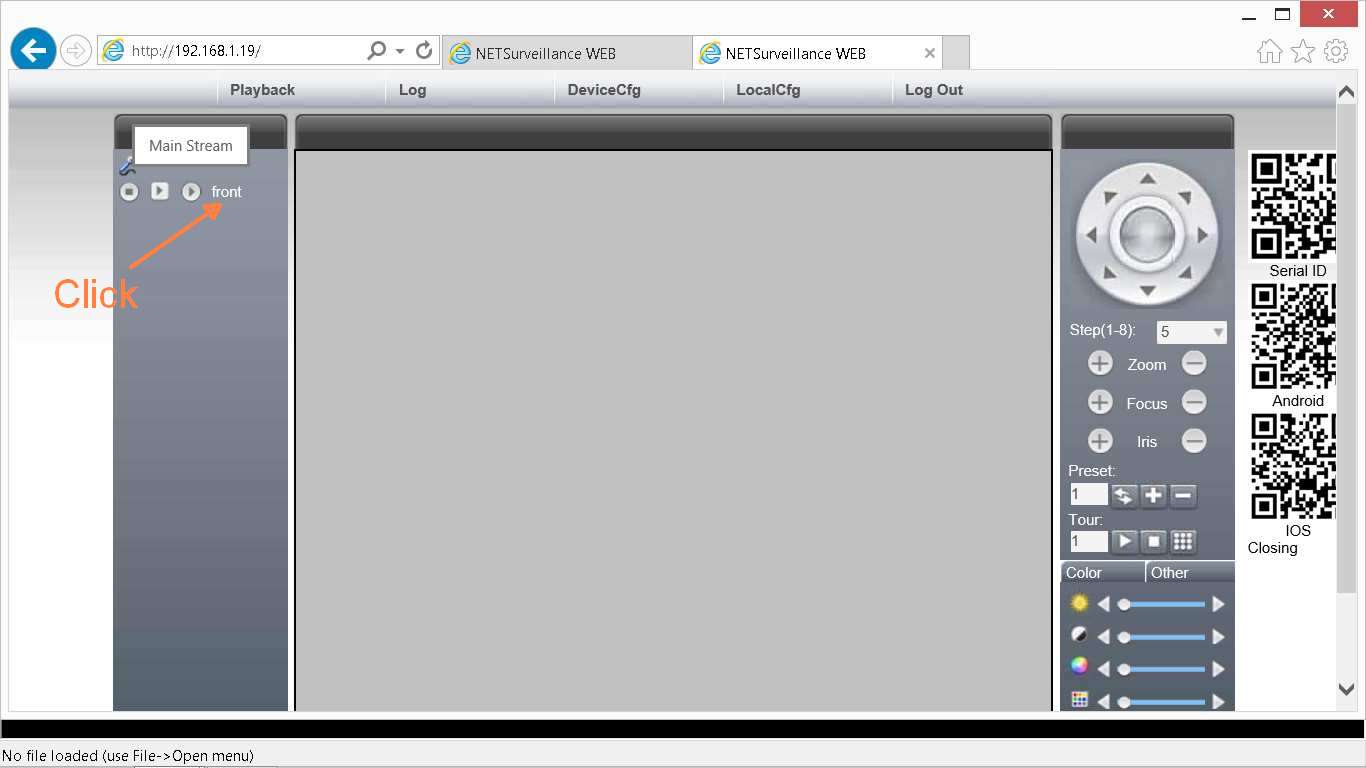Click the Android QR code

(1293, 337)
